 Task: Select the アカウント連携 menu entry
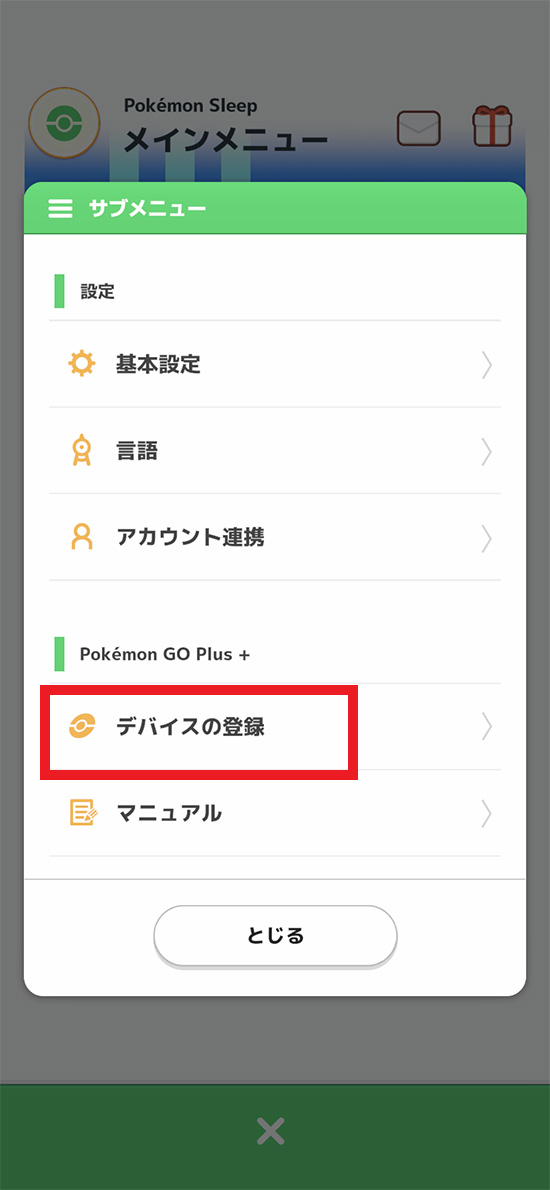(x=275, y=537)
